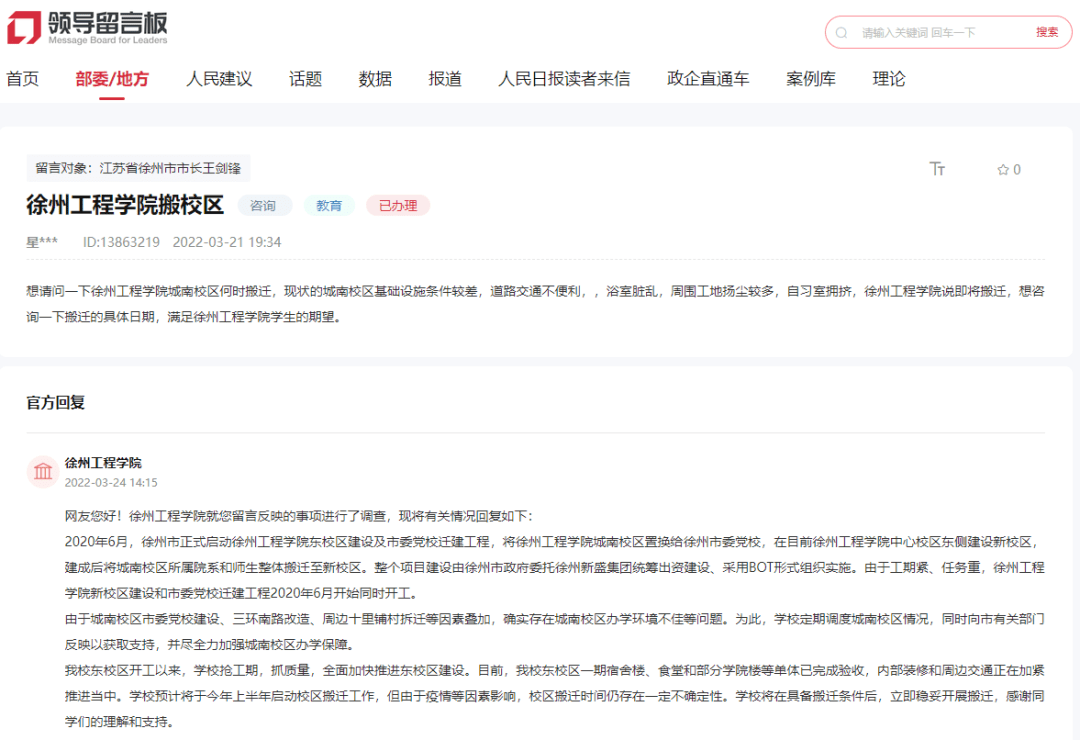Click the post time 2022-03-21 19:34
This screenshot has width=1080, height=740.
[x=227, y=242]
